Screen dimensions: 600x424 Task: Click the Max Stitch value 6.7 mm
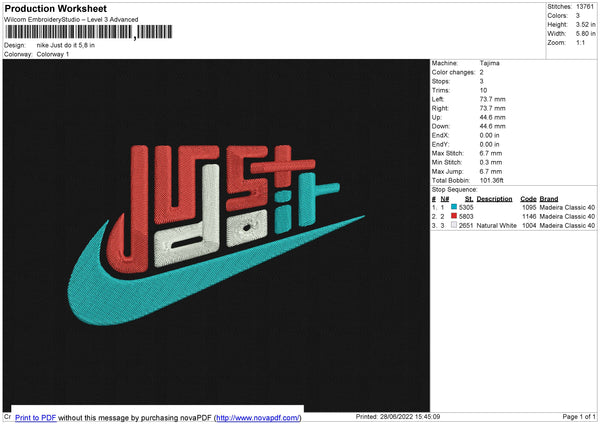[x=491, y=153]
